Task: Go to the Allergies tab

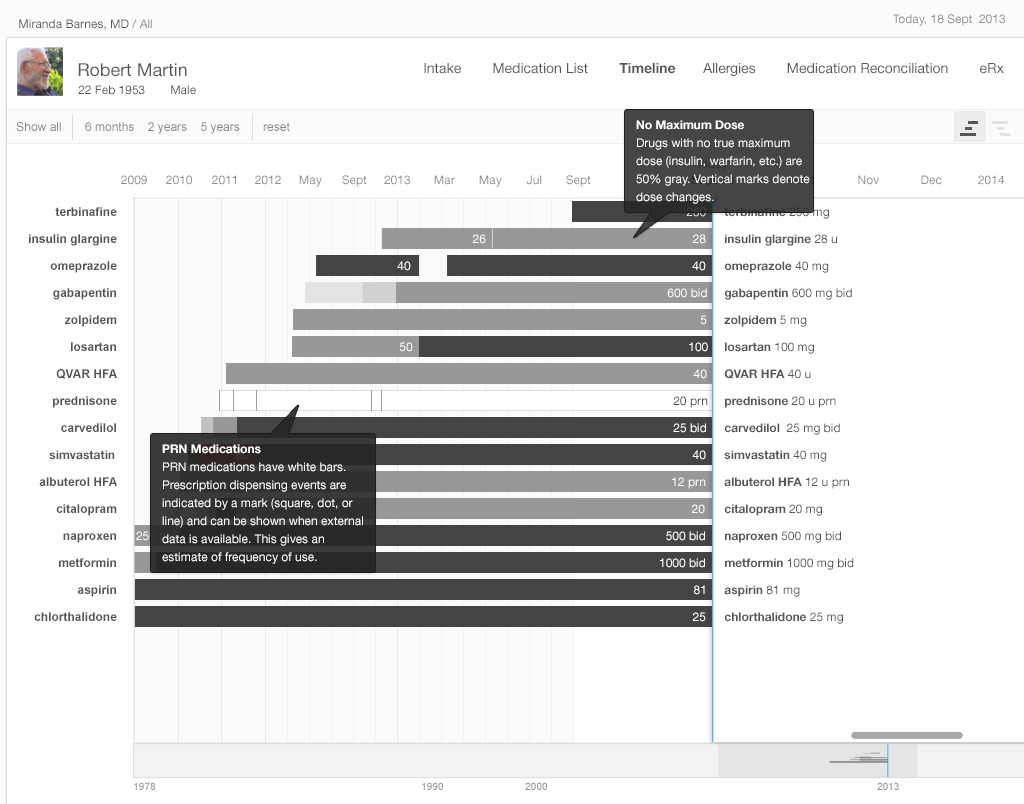Action: [x=729, y=68]
